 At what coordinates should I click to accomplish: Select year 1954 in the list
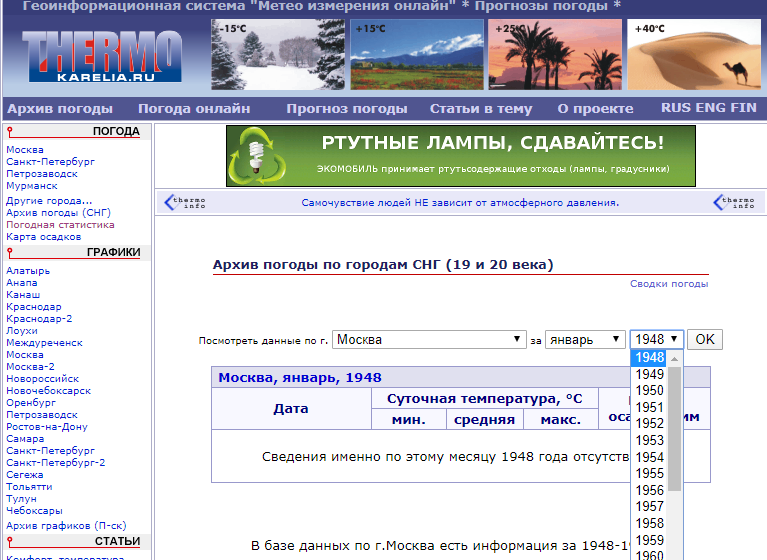click(649, 457)
